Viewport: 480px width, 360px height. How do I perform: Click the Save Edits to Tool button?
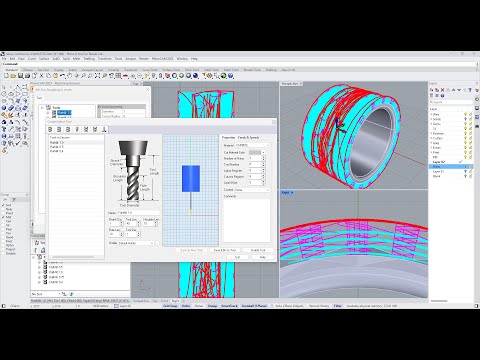click(225, 250)
